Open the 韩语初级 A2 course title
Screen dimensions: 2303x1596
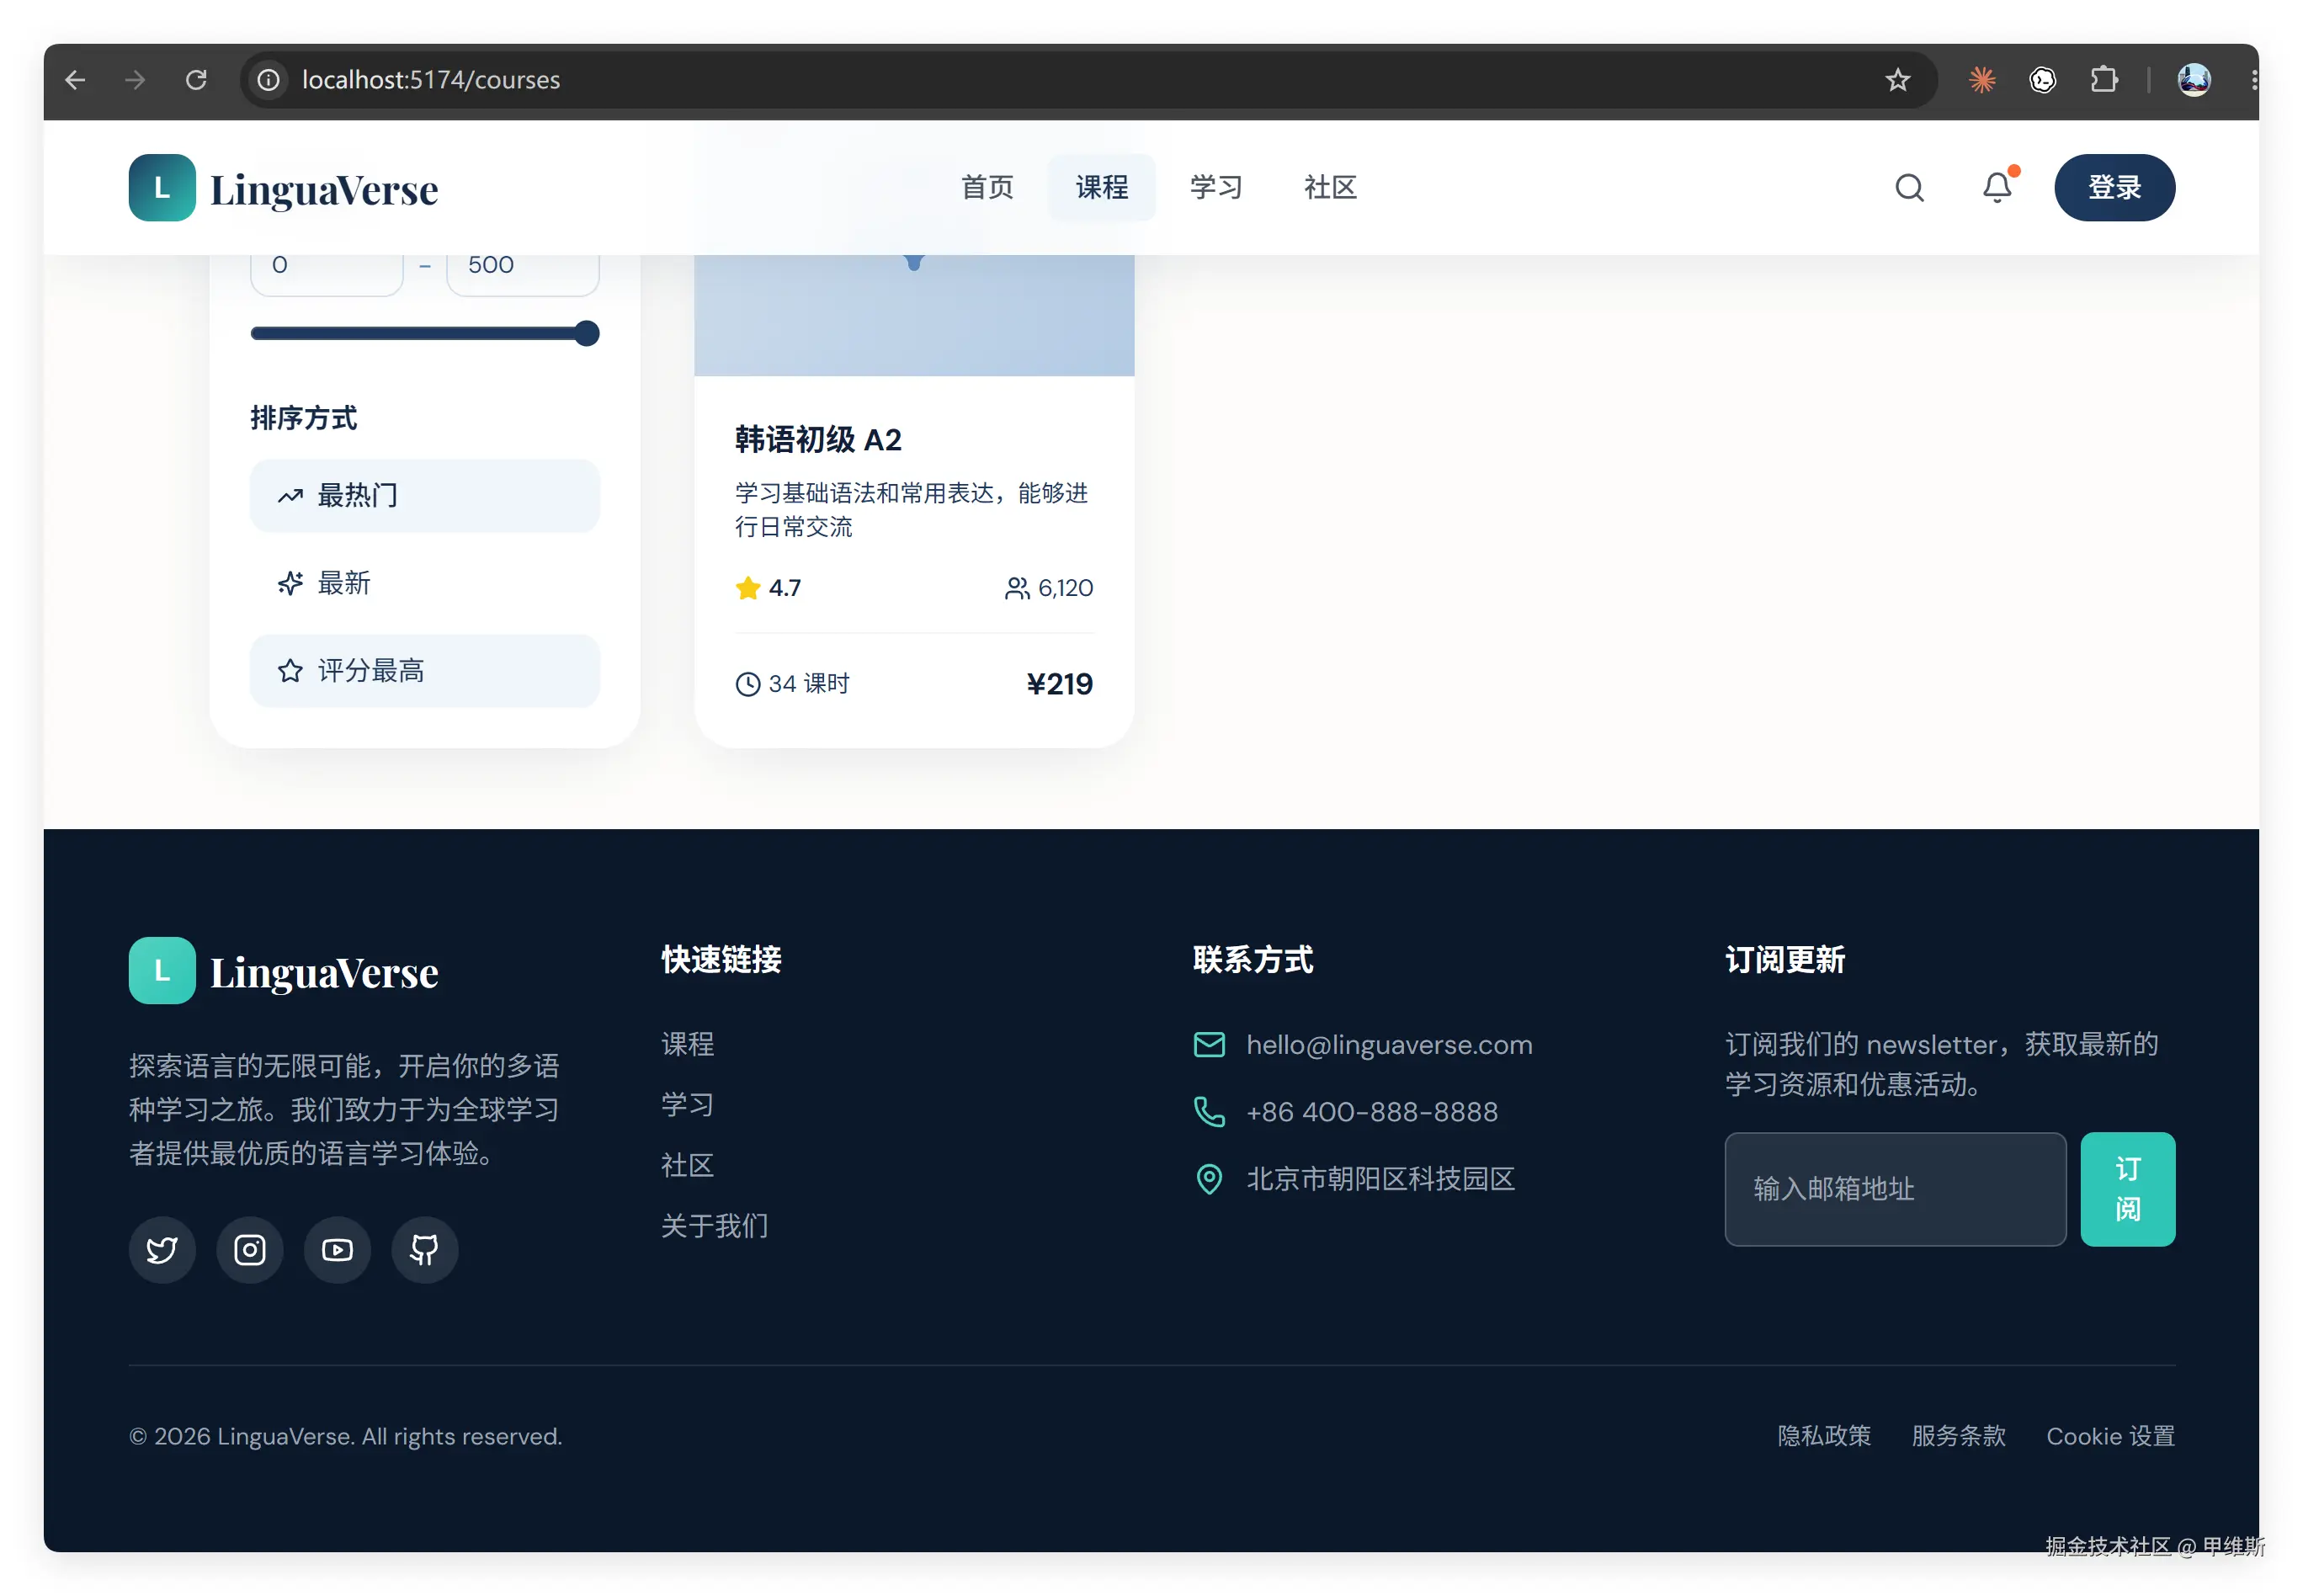click(x=818, y=440)
